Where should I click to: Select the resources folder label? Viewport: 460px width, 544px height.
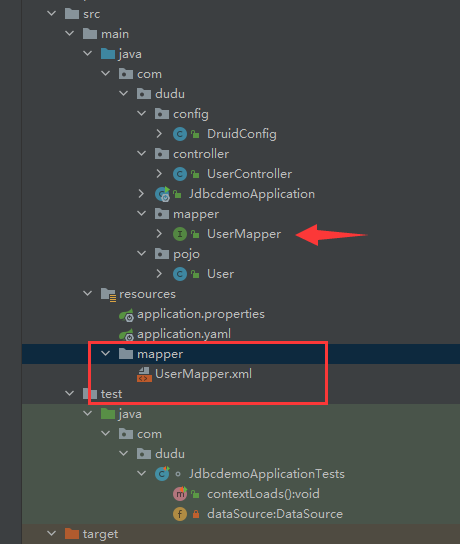pos(147,294)
